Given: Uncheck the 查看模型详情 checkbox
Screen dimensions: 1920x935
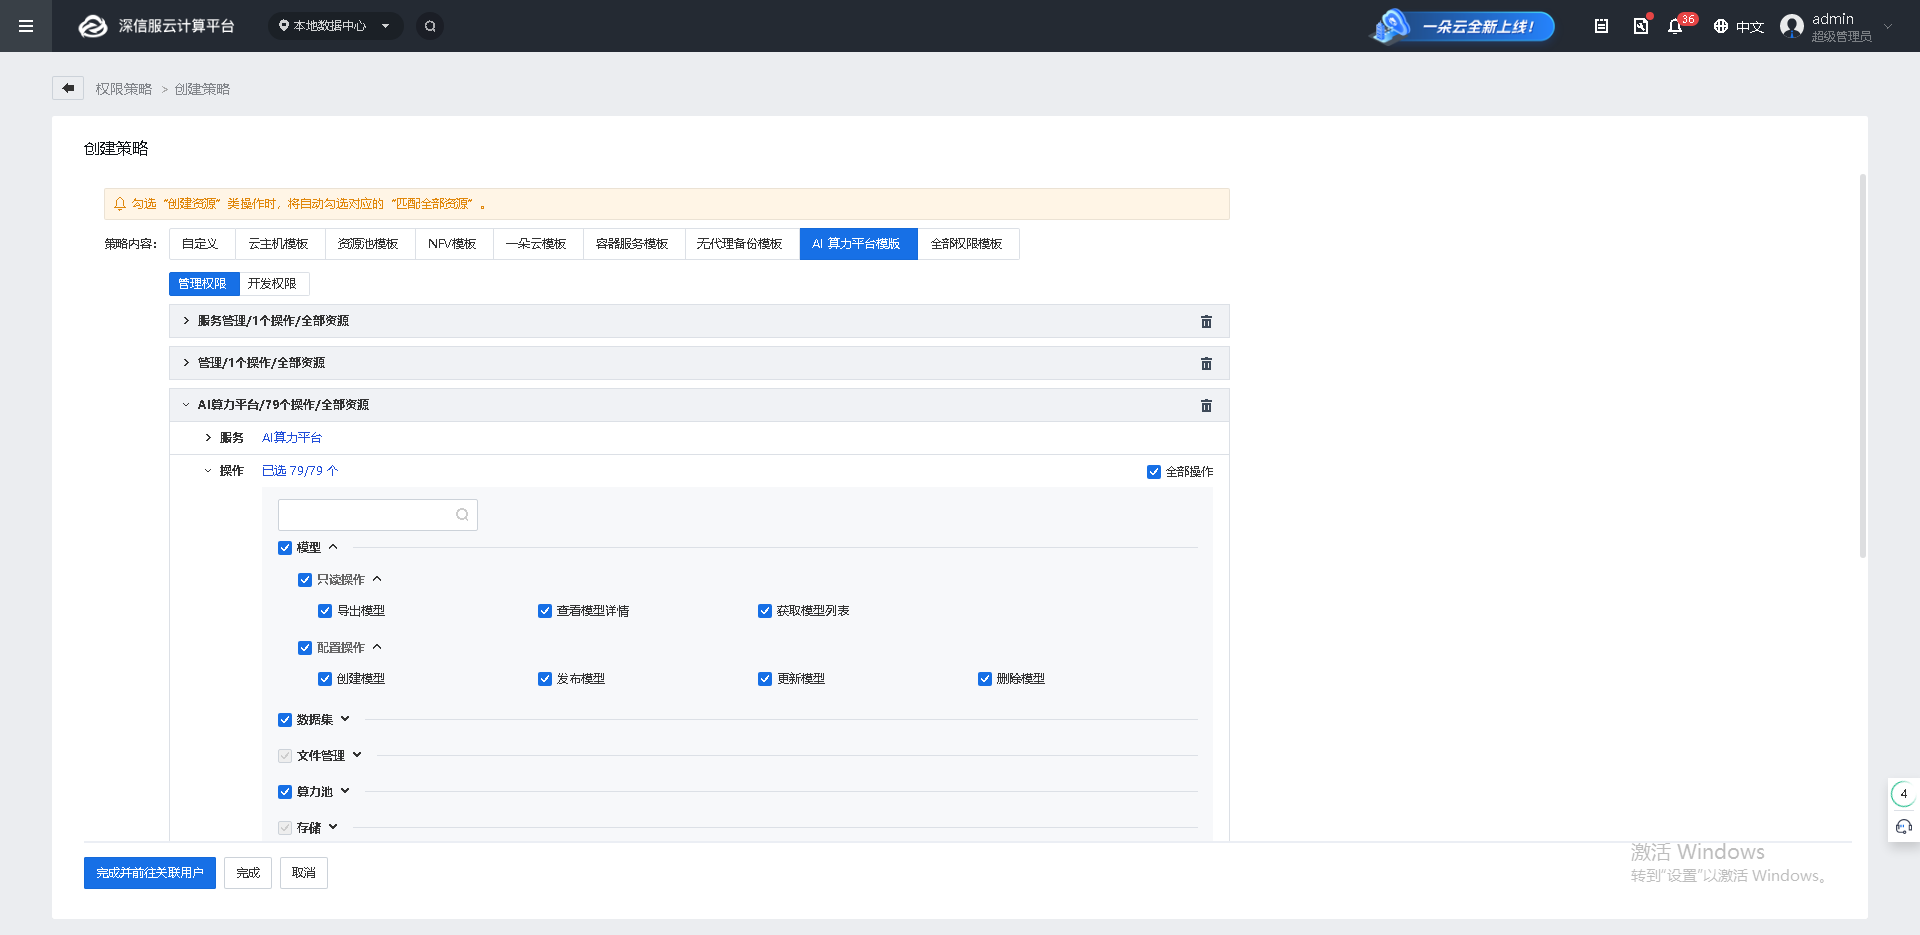Looking at the screenshot, I should point(545,611).
